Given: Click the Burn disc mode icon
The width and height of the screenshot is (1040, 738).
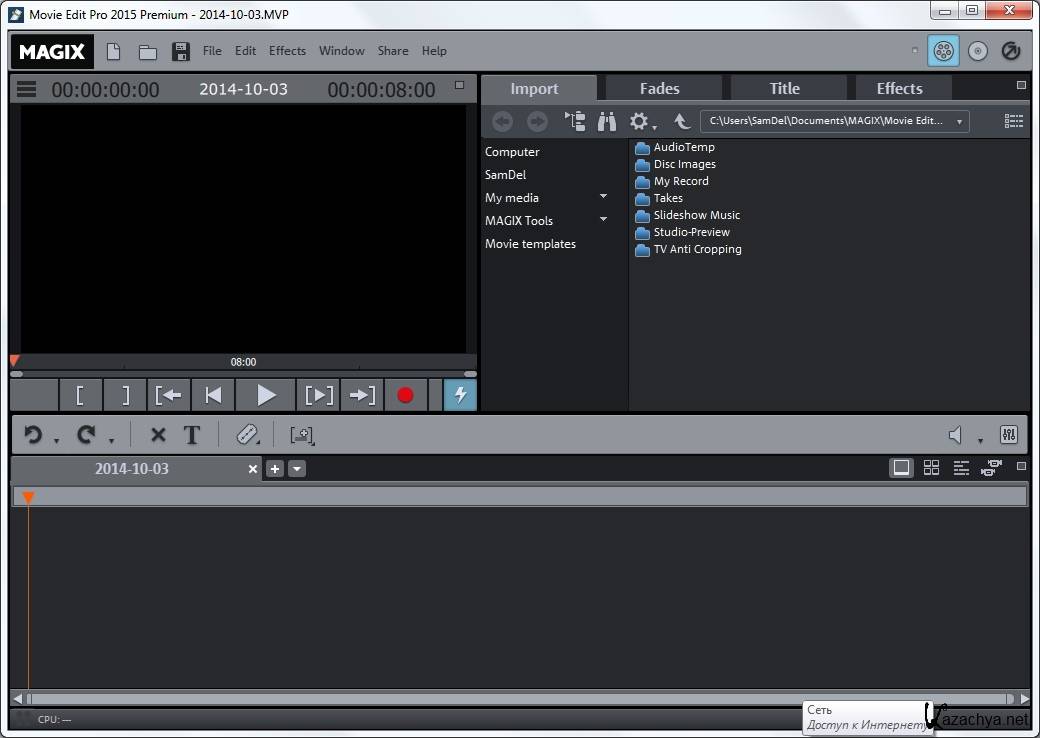Looking at the screenshot, I should tap(978, 51).
